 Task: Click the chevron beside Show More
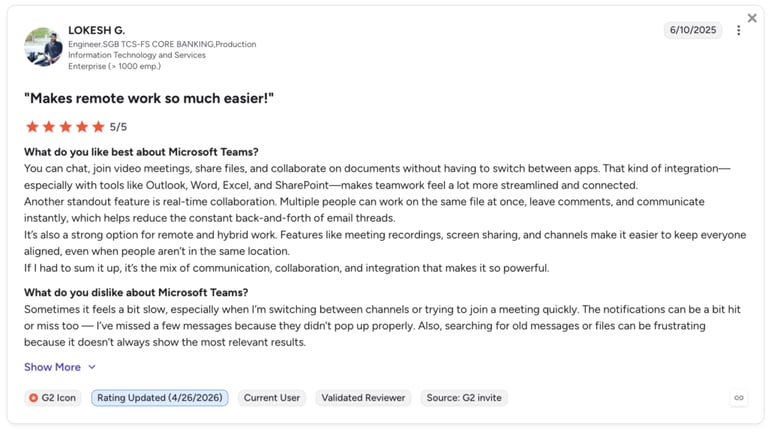click(x=92, y=367)
